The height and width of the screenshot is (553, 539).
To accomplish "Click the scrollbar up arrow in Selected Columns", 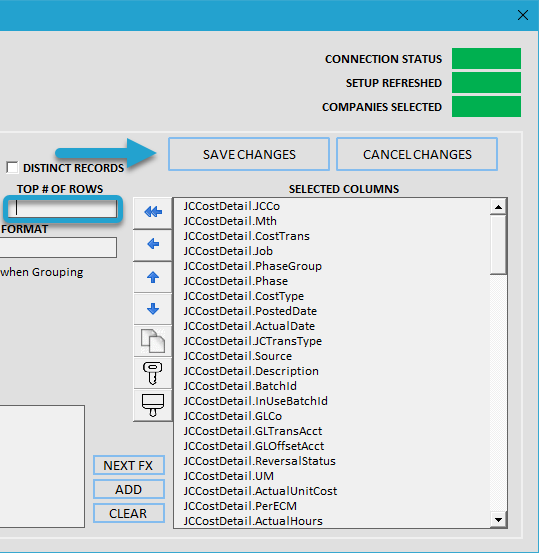I will point(498,207).
